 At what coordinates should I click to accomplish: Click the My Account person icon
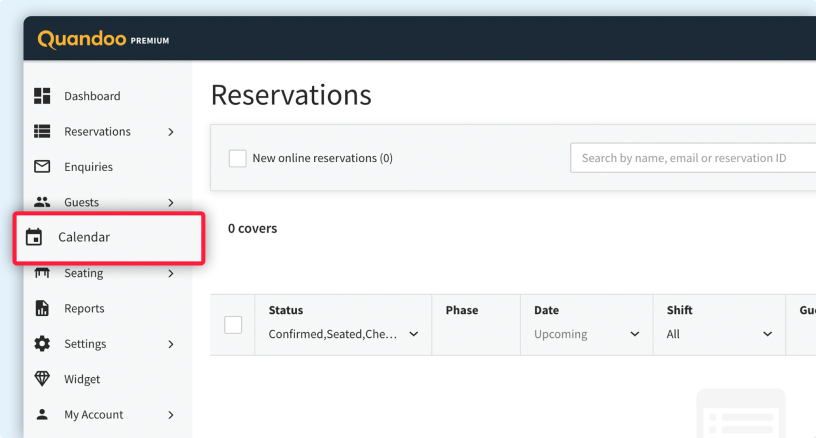(42, 414)
